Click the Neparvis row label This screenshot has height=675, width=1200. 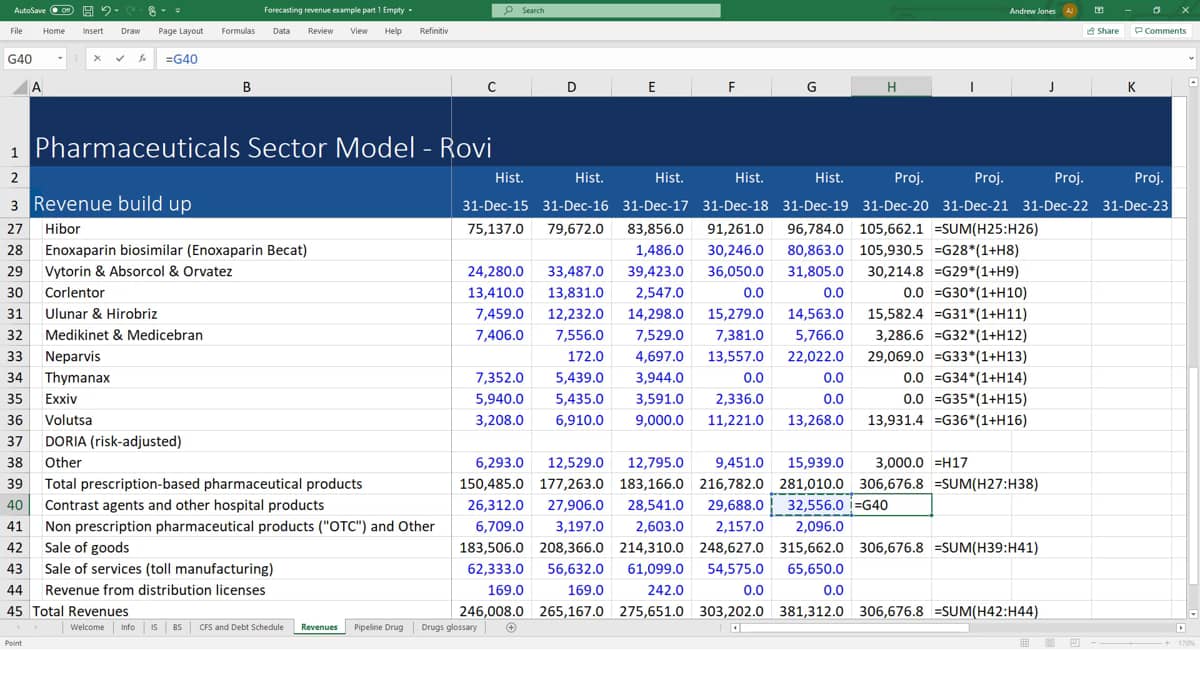[x=72, y=356]
